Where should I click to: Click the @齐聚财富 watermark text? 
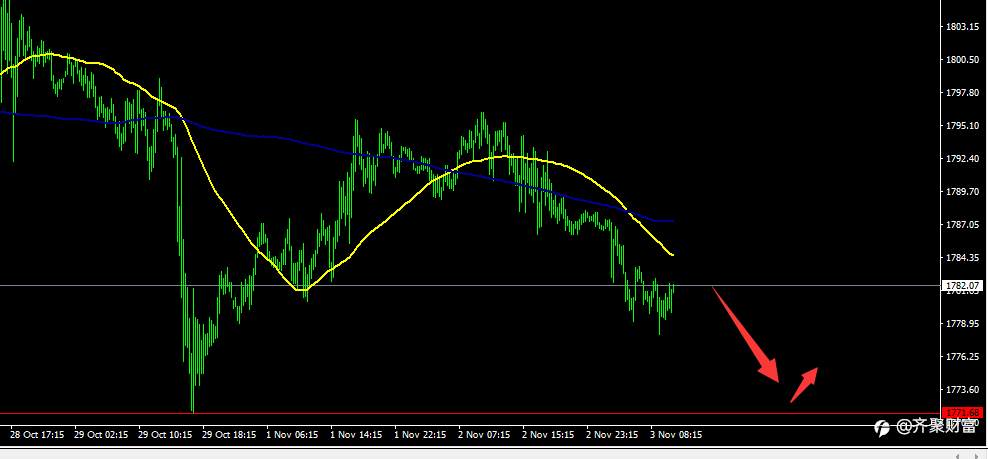(936, 427)
